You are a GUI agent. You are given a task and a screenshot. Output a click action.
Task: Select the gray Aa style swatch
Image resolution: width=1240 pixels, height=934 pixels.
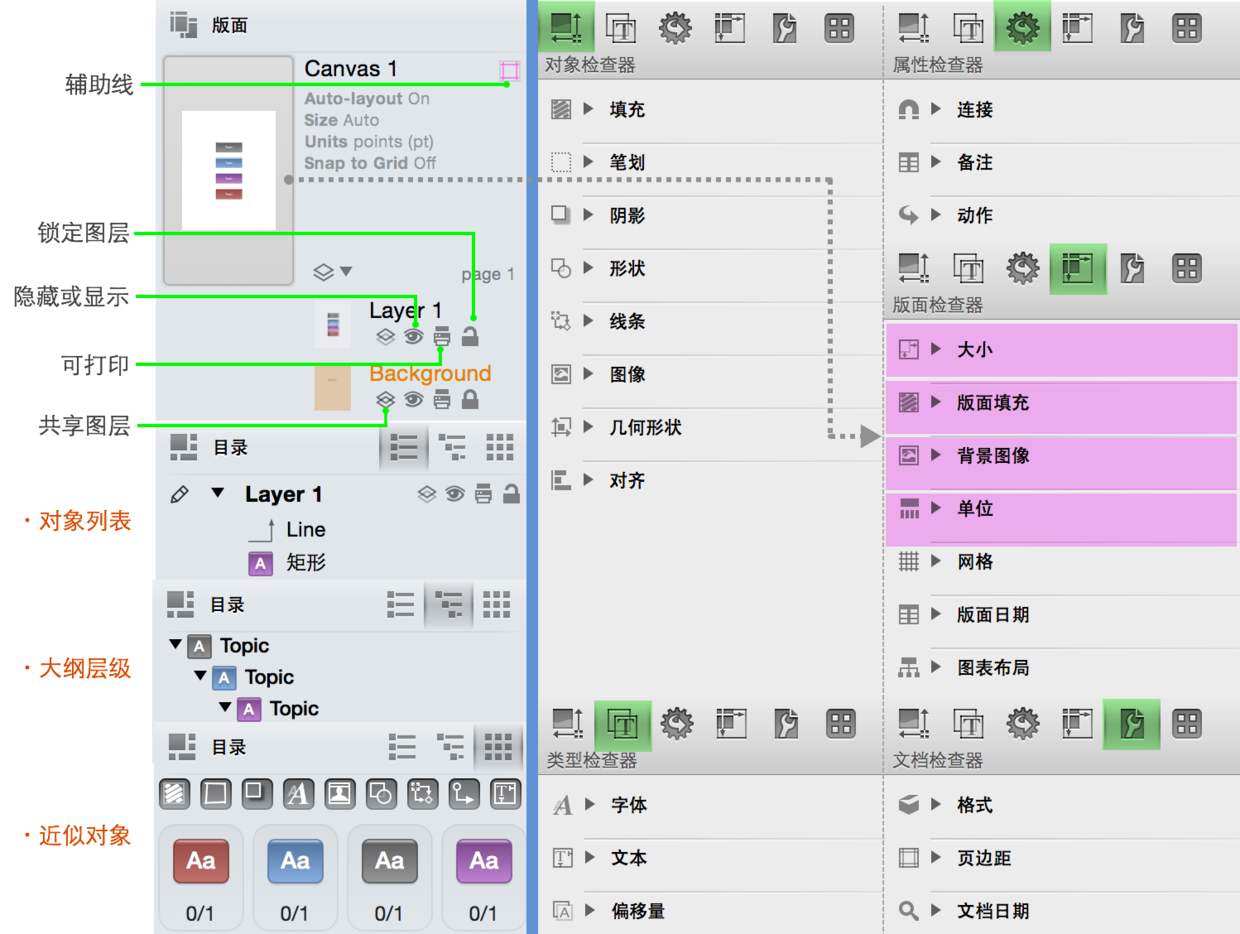(x=390, y=861)
